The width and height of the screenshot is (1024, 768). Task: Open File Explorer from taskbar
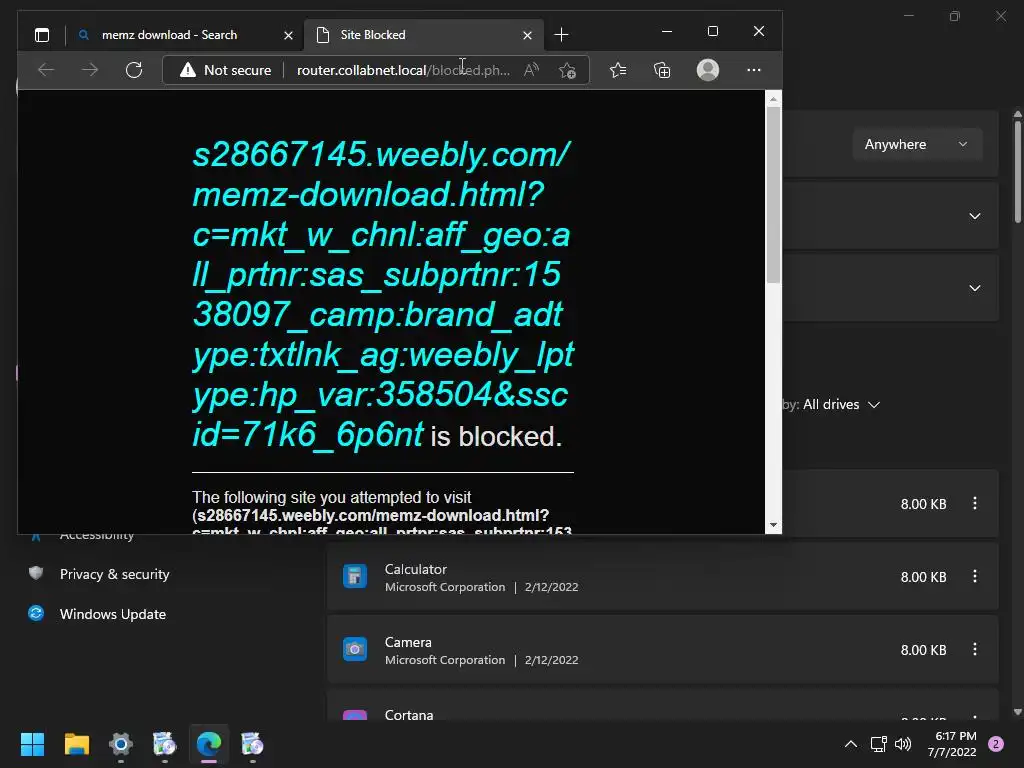[x=76, y=744]
